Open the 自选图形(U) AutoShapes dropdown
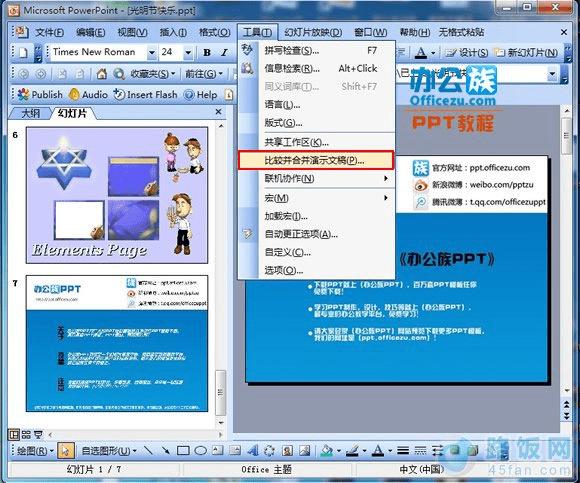Viewport: 580px width, 483px height. pyautogui.click(x=109, y=451)
